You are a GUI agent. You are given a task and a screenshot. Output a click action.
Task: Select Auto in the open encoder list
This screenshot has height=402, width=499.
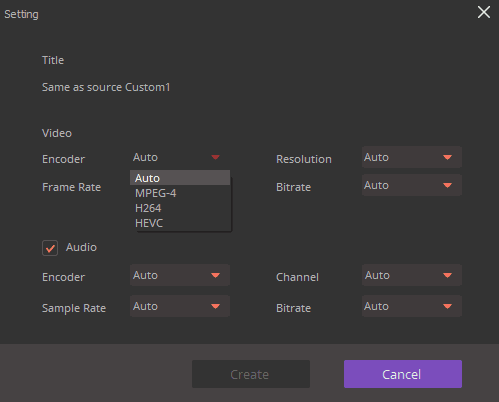(x=180, y=178)
